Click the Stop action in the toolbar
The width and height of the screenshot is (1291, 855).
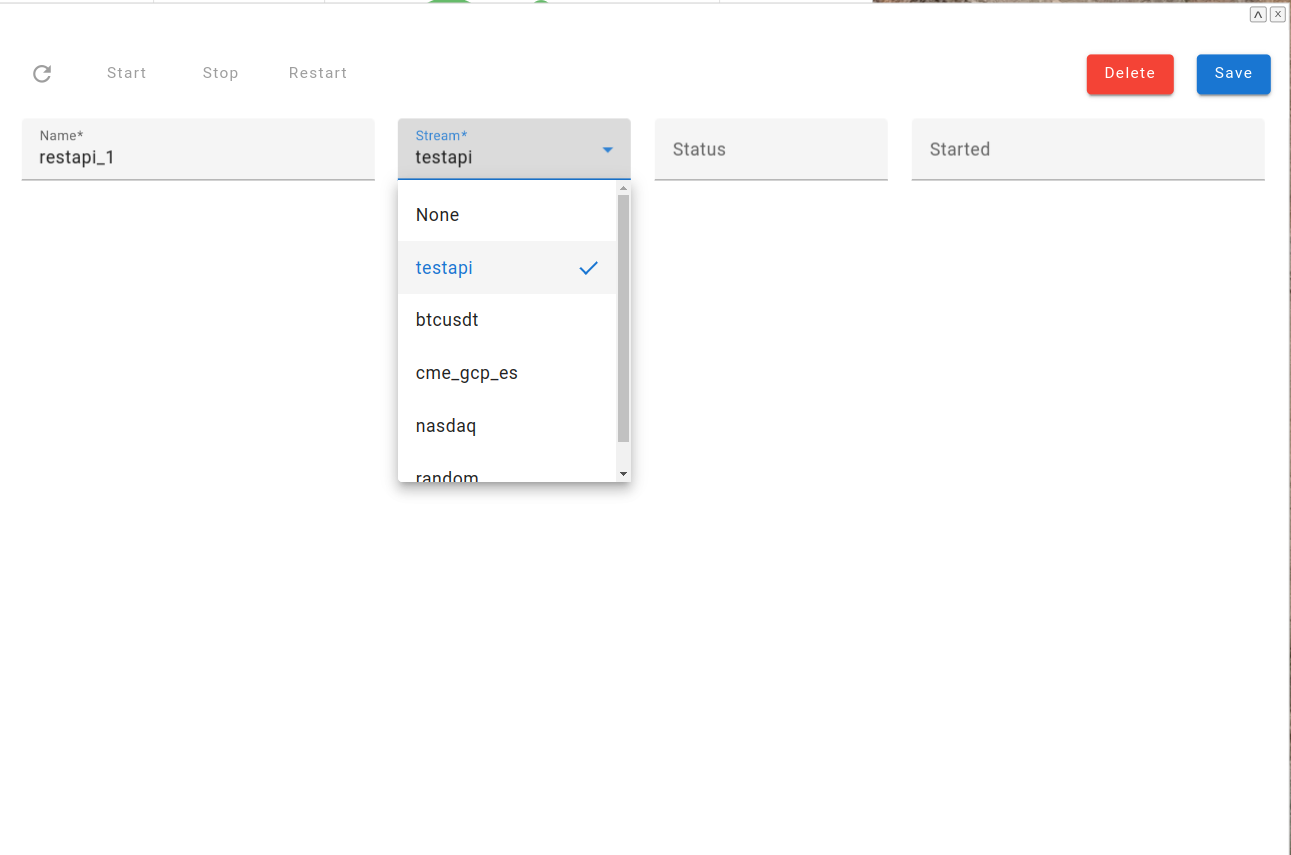coord(220,72)
